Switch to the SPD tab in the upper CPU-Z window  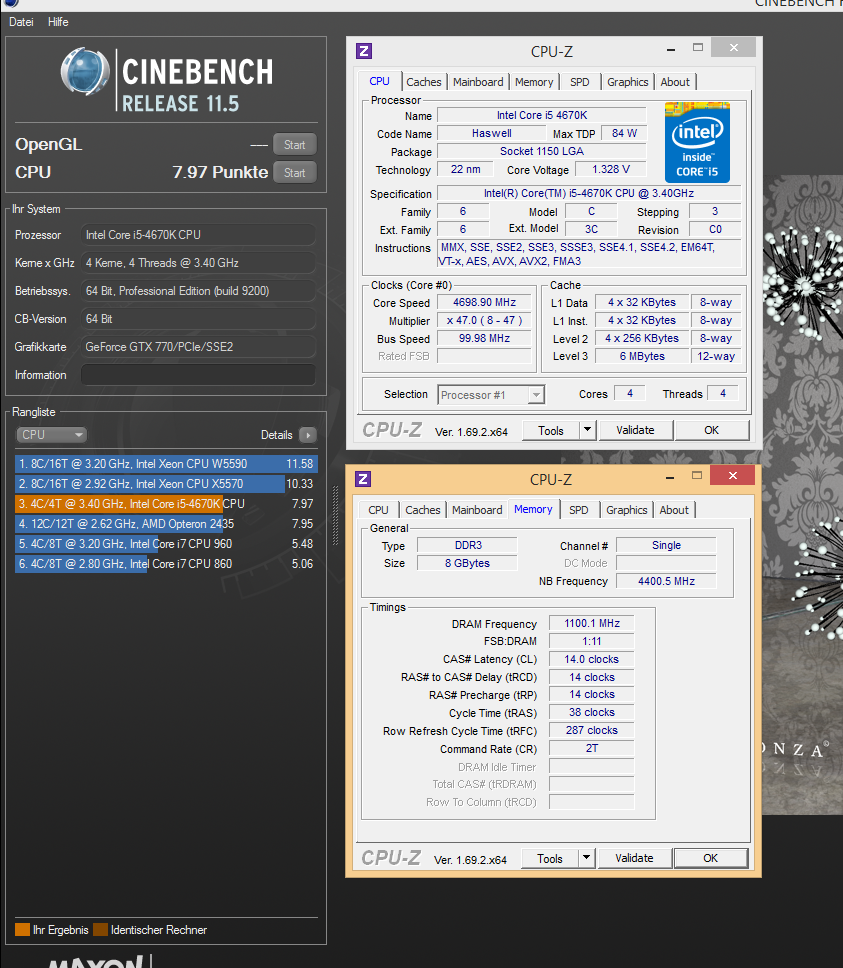[579, 82]
